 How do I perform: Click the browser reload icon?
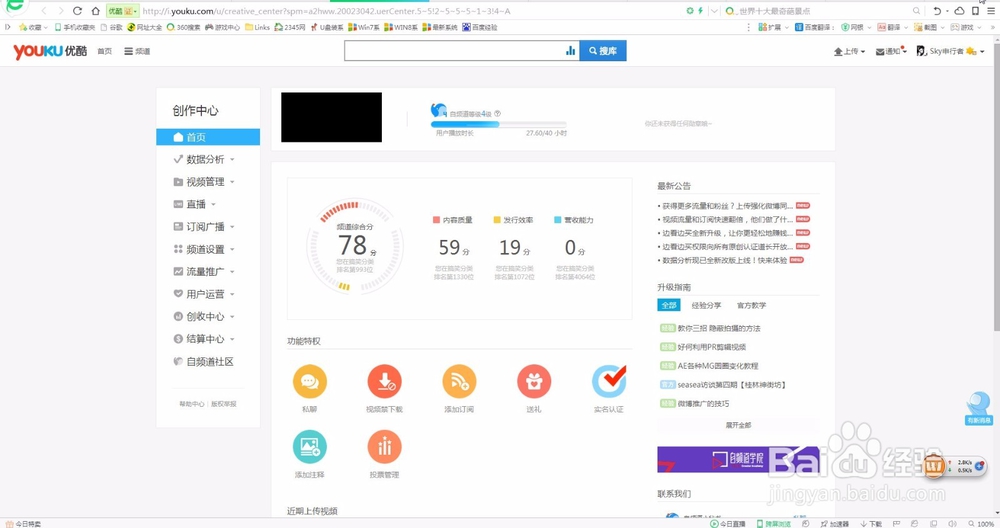click(77, 11)
